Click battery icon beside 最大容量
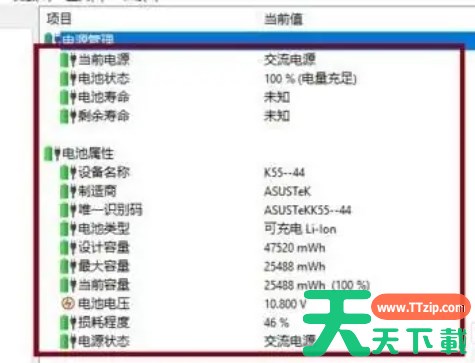The width and height of the screenshot is (475, 363). coord(68,266)
